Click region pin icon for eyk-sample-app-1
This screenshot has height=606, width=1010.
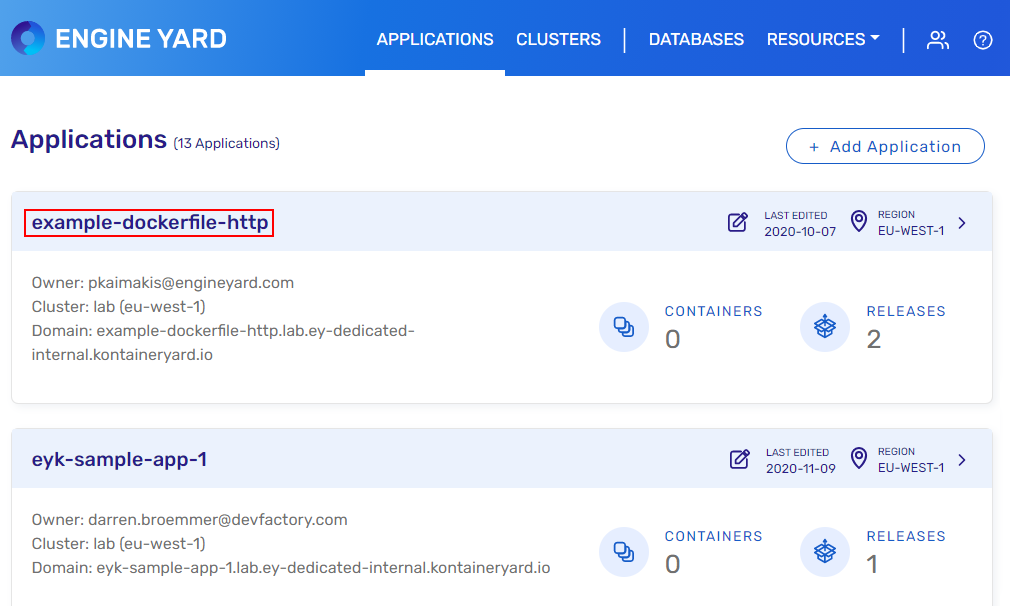tap(859, 459)
